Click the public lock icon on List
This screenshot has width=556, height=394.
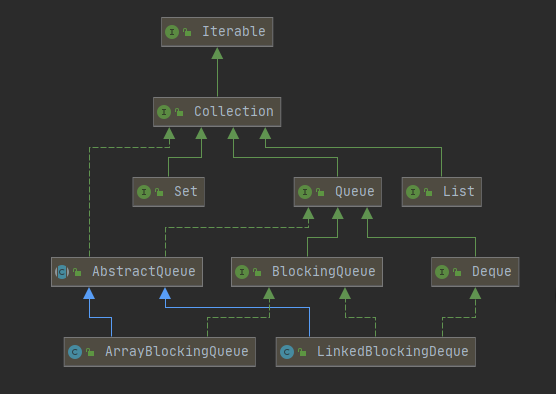coord(428,192)
